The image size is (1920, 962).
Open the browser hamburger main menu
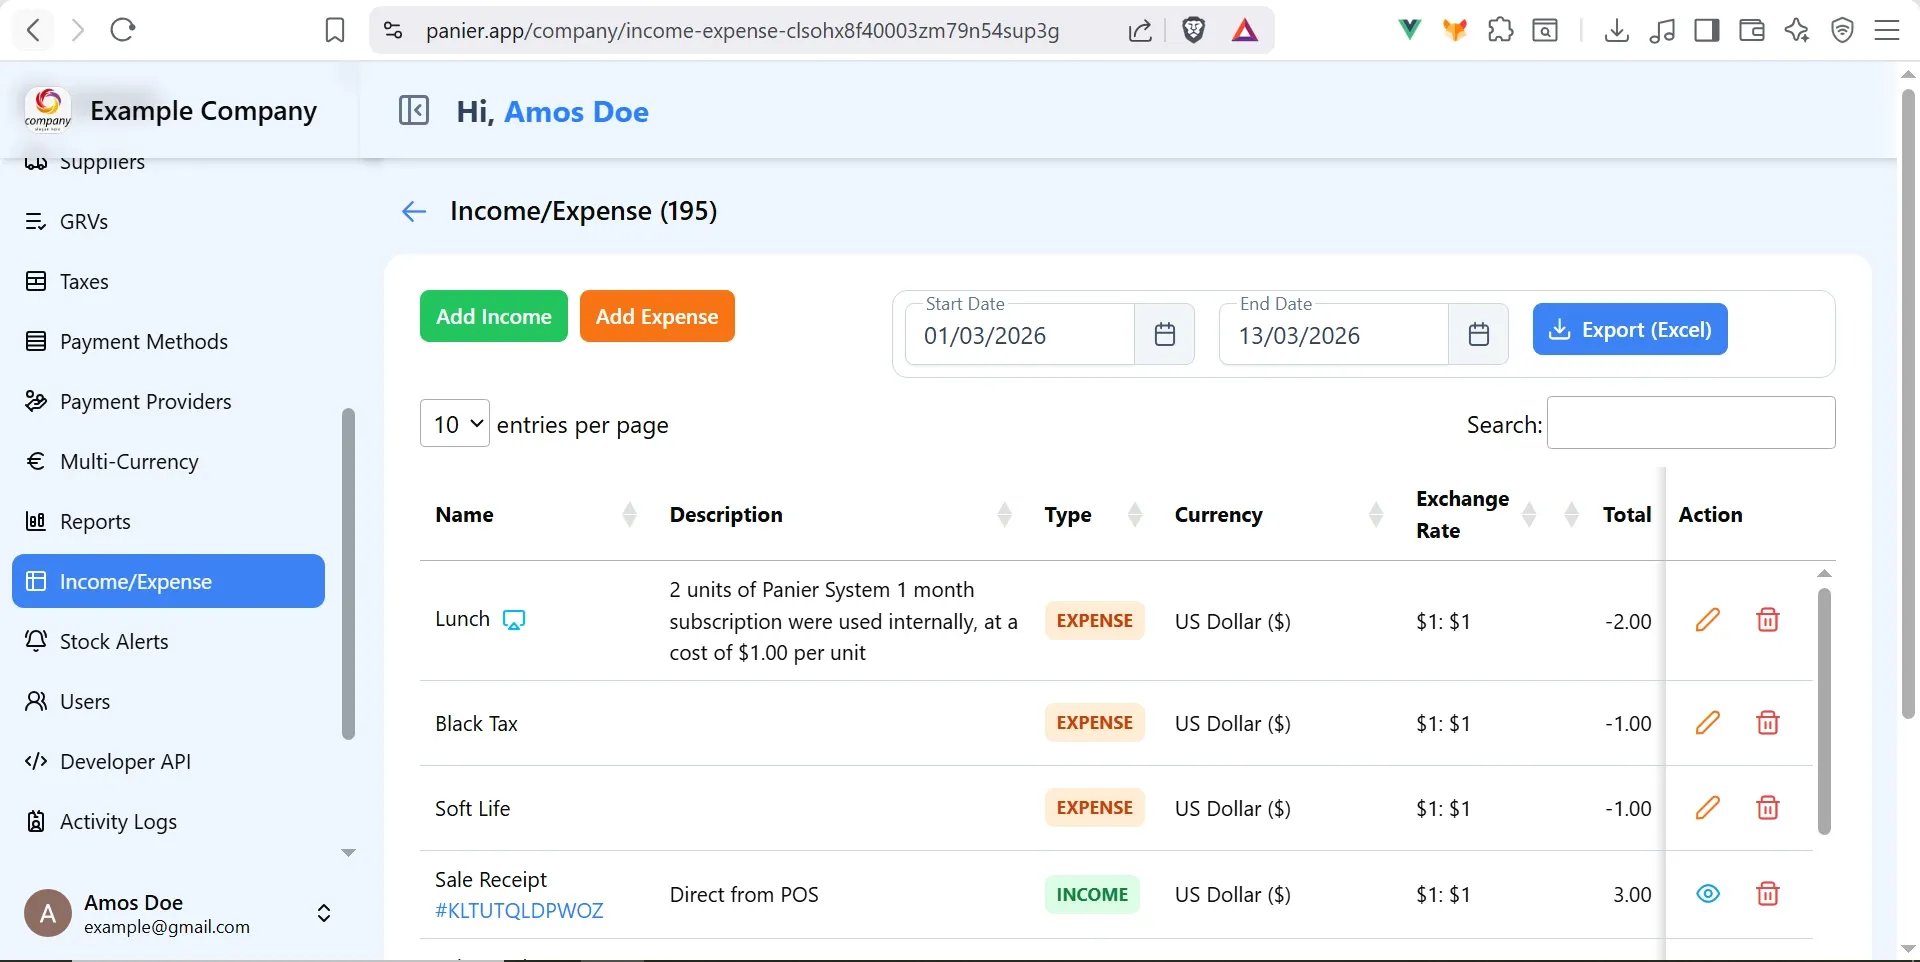[x=1887, y=31]
